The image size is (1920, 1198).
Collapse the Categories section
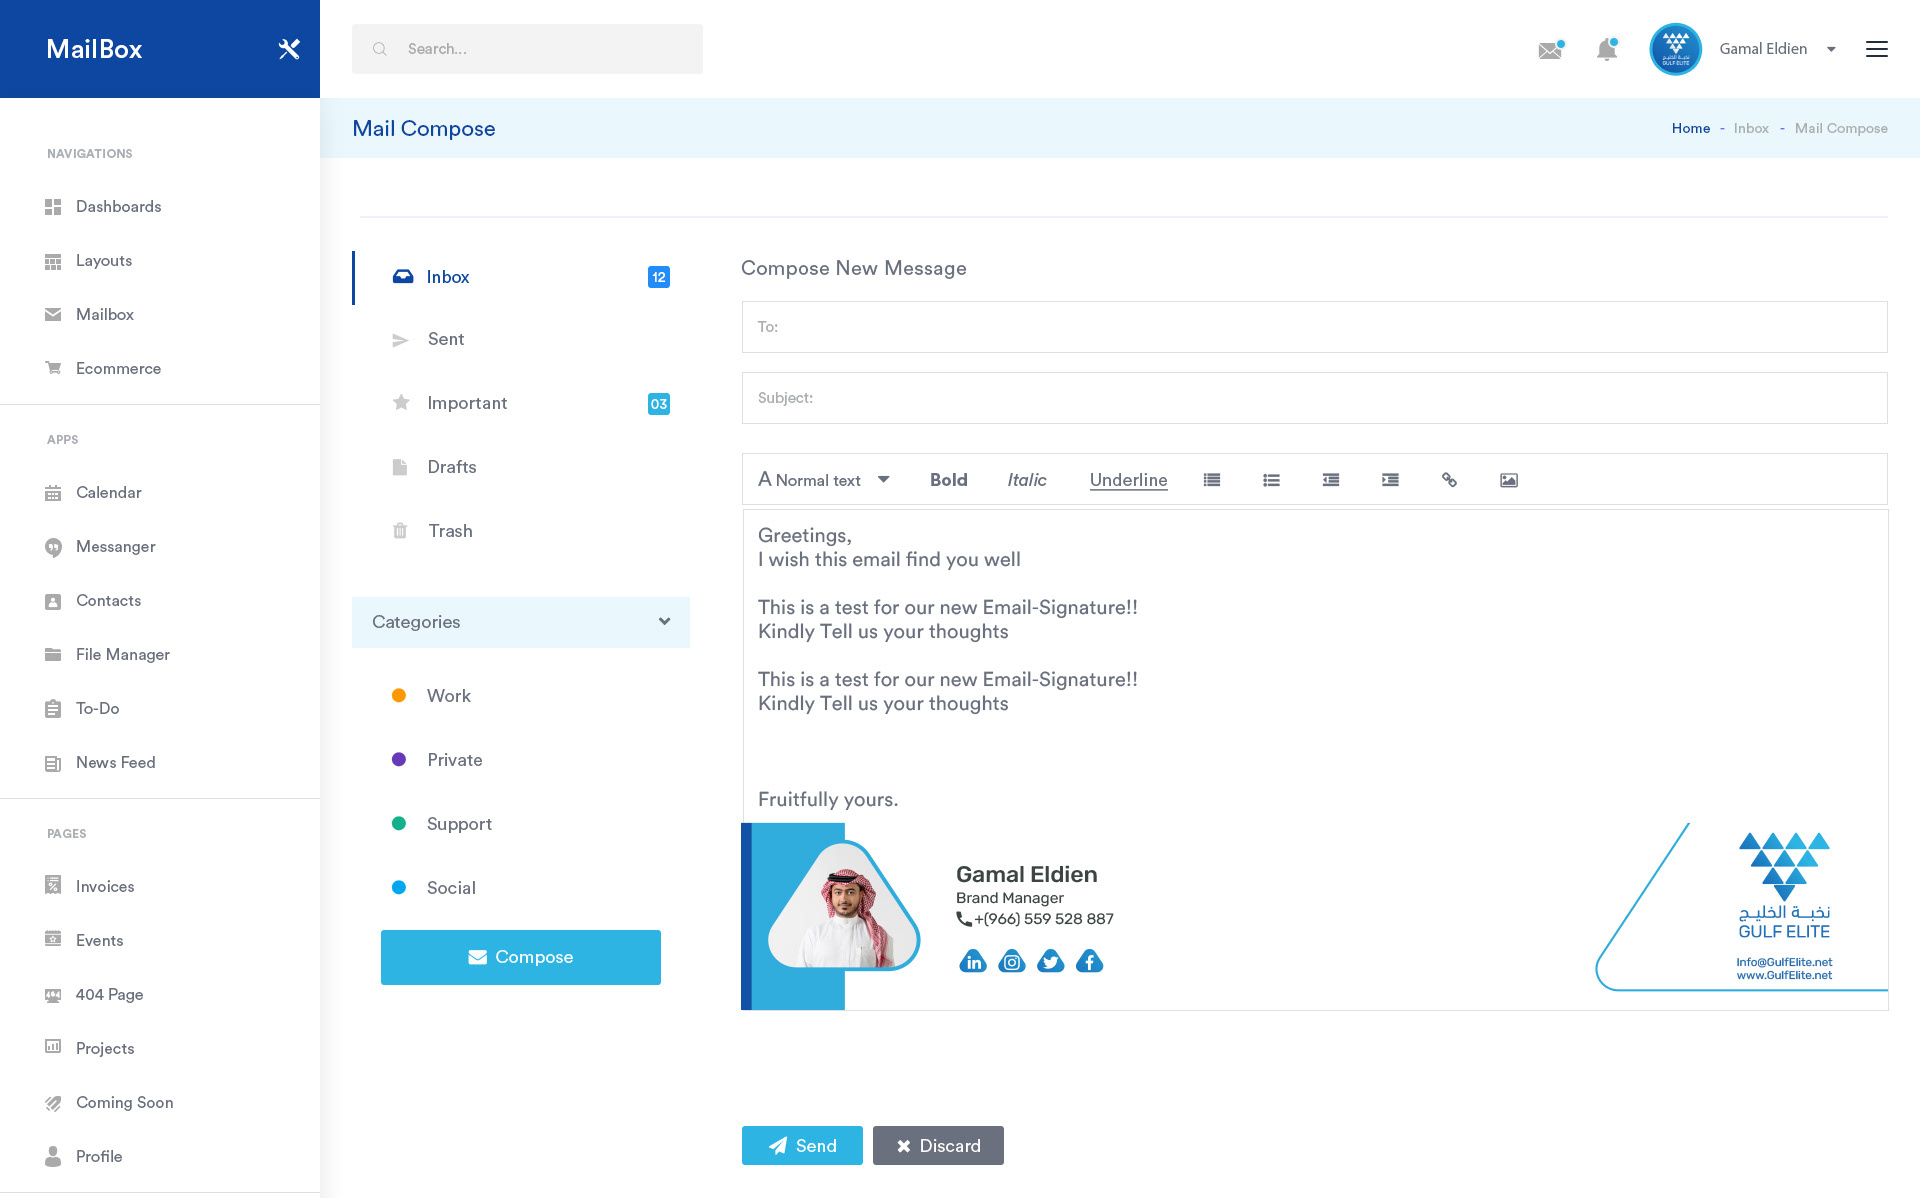click(x=664, y=621)
